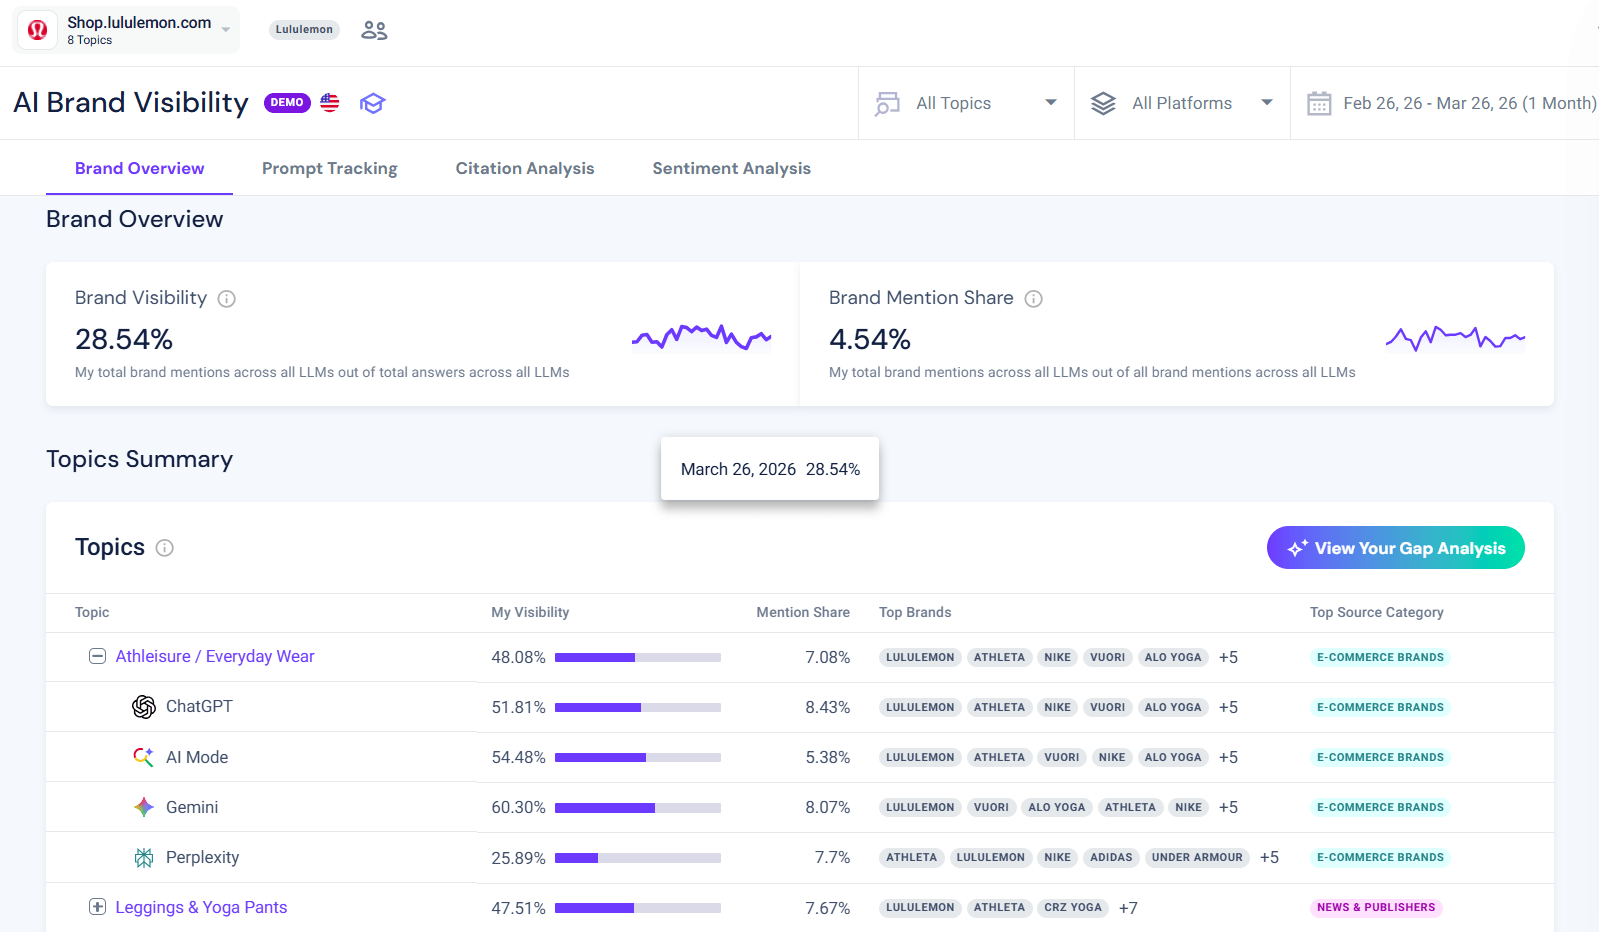Screen dimensions: 1599x932
Task: Switch to the Brand Overview tab
Action: pyautogui.click(x=139, y=168)
